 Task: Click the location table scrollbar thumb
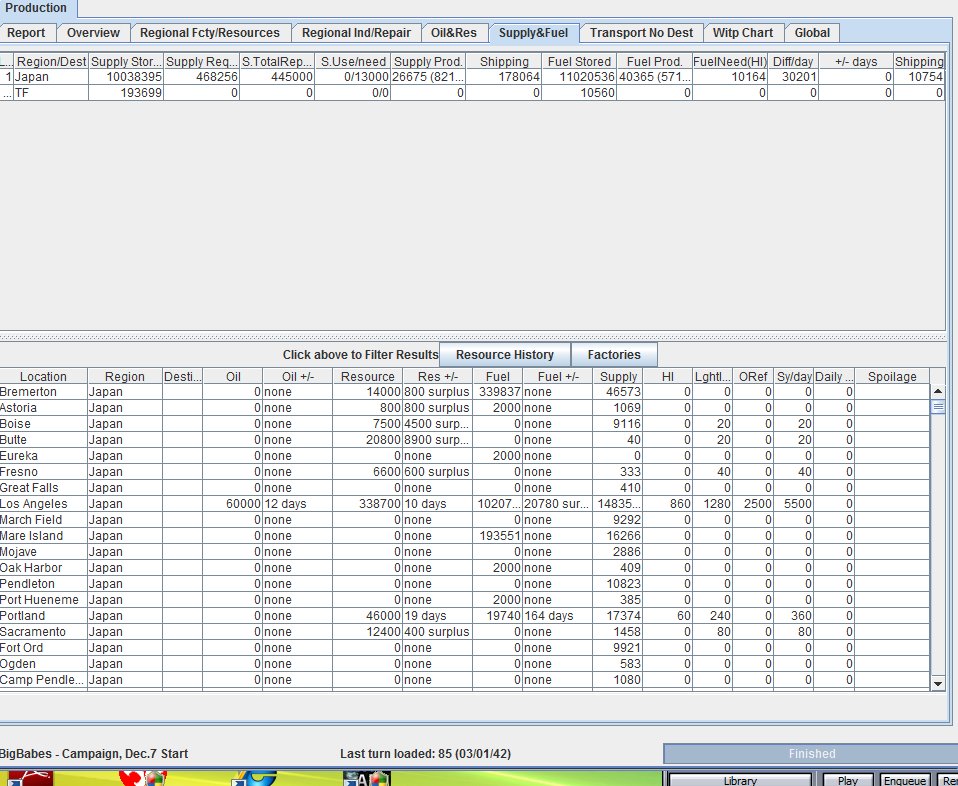[938, 406]
